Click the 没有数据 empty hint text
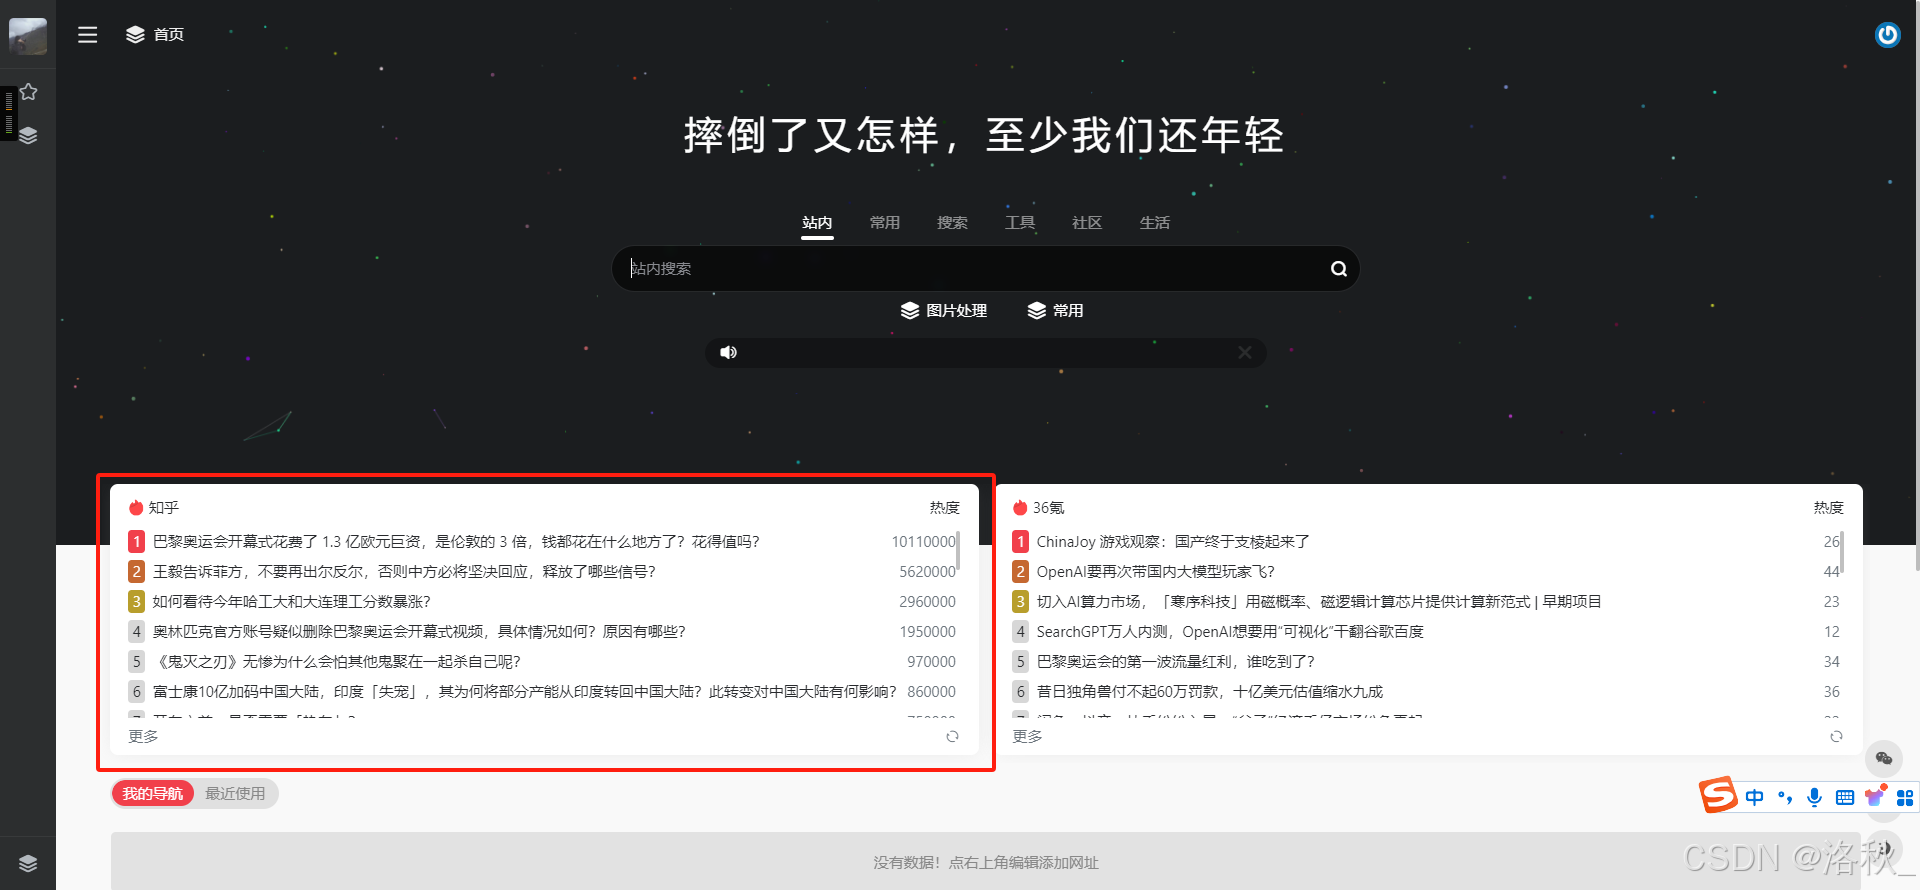Viewport: 1920px width, 890px height. (x=985, y=862)
